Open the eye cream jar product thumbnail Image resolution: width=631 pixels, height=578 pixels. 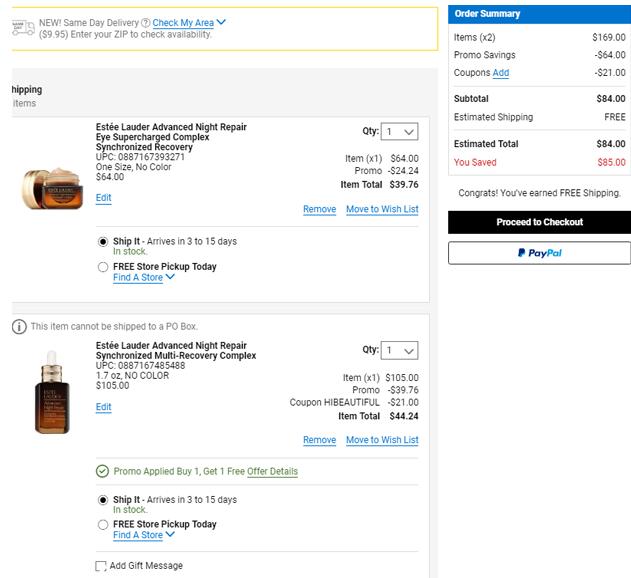coord(52,187)
